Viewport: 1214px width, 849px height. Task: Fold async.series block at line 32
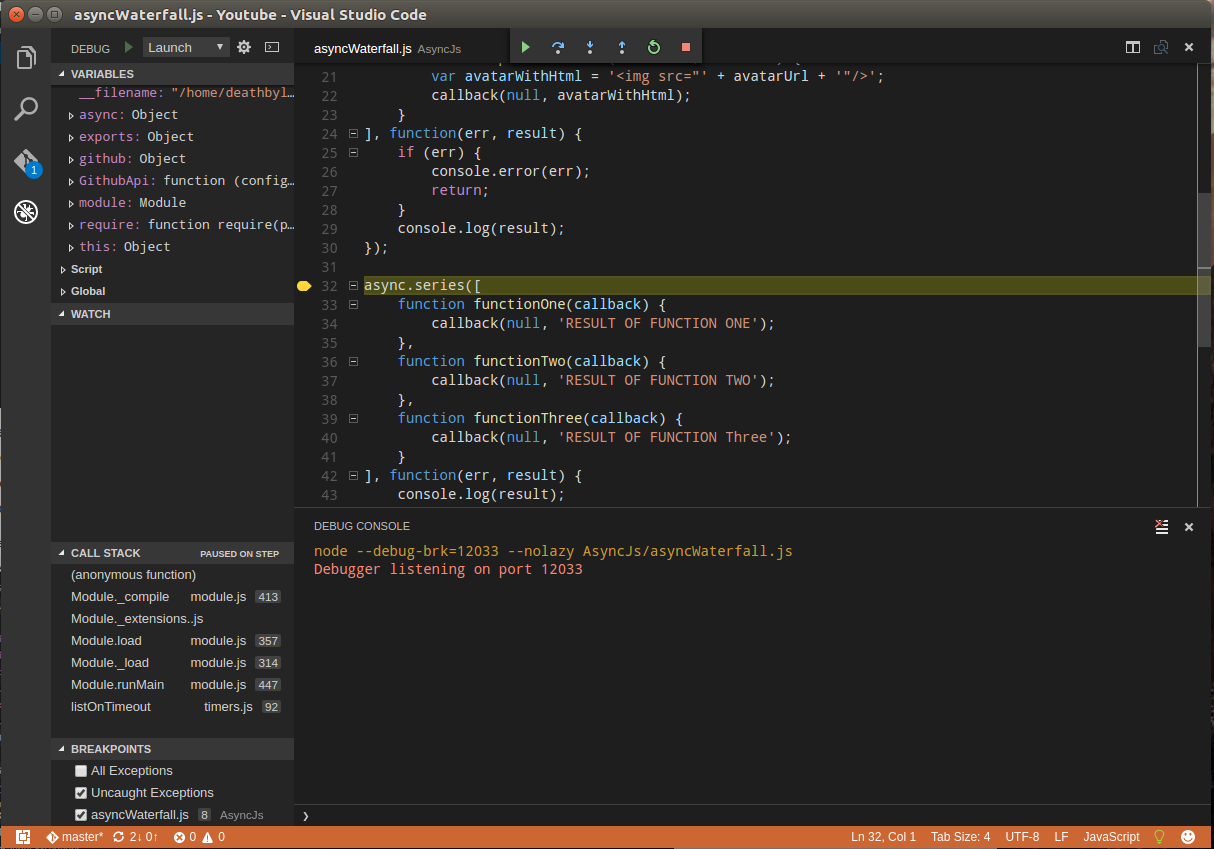(x=353, y=286)
